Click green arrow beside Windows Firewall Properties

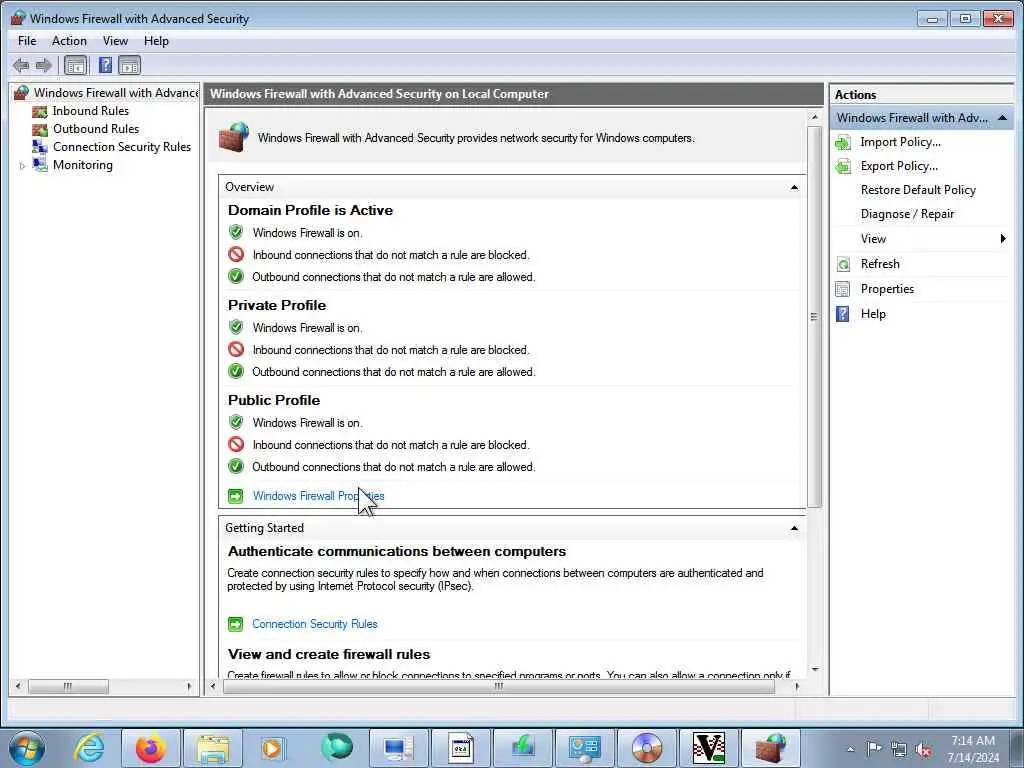[x=236, y=496]
